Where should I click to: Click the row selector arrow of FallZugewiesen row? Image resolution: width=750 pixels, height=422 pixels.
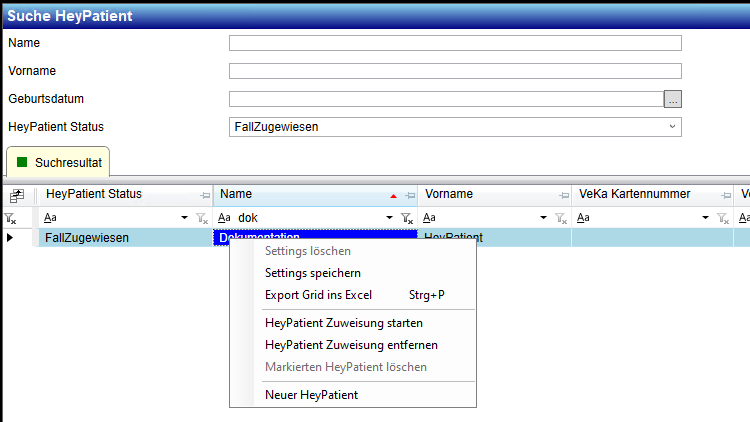click(x=10, y=237)
